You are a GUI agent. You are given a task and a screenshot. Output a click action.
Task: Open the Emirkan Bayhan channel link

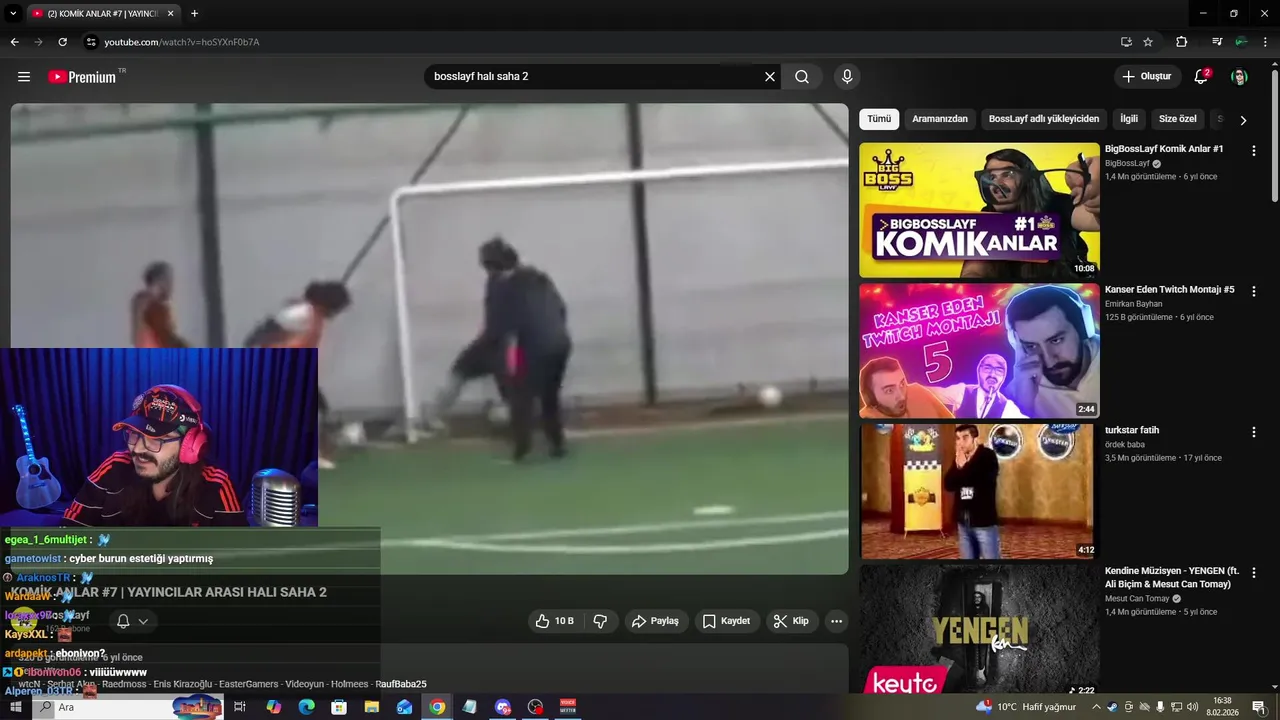tap(1134, 304)
